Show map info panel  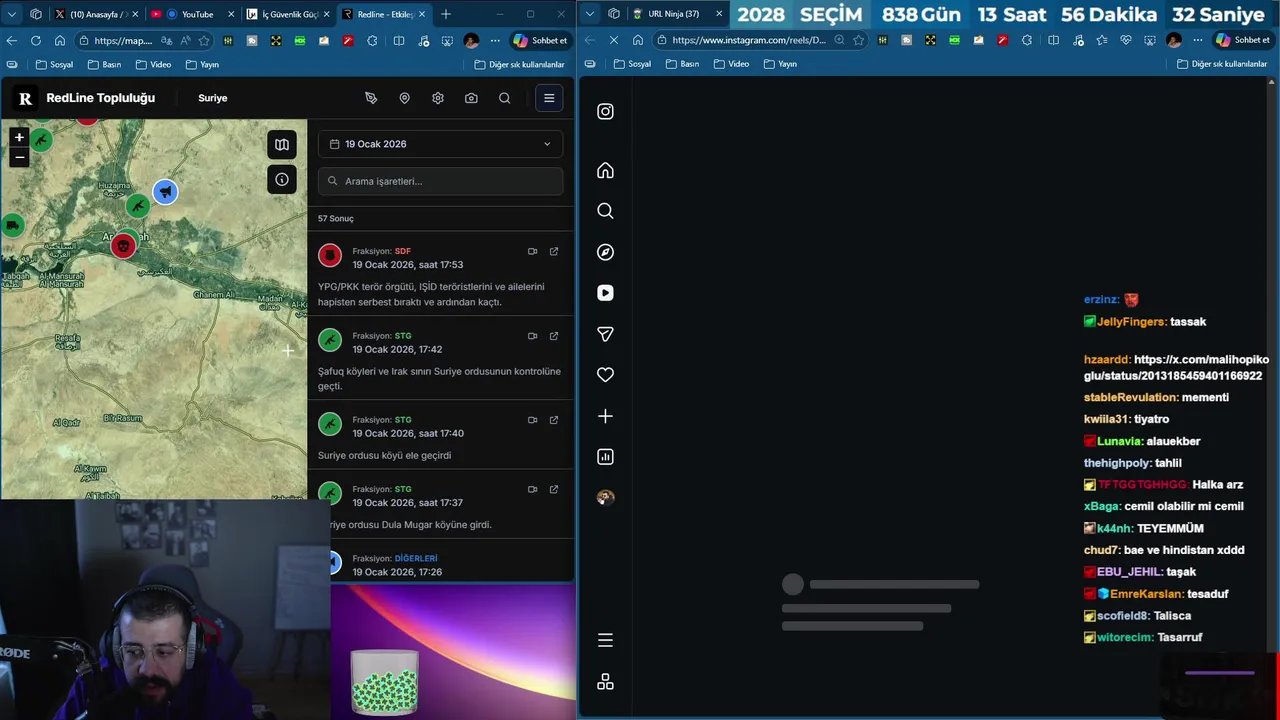[x=282, y=179]
